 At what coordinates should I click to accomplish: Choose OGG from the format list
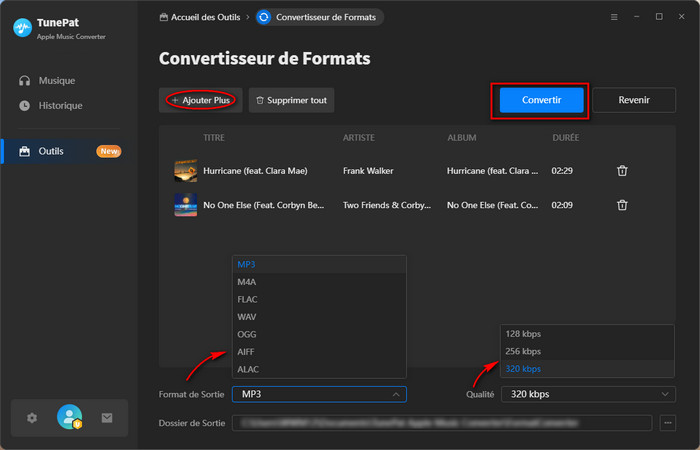coord(319,334)
